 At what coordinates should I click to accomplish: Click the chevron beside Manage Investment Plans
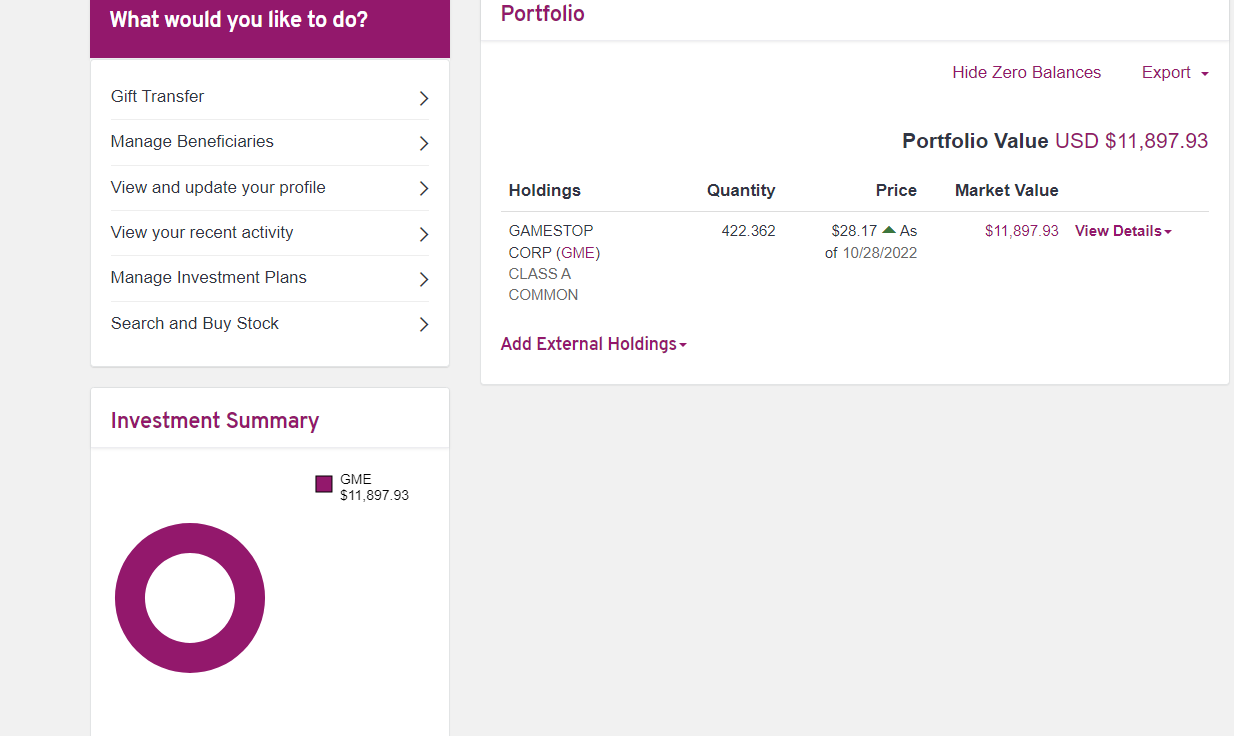tap(424, 279)
